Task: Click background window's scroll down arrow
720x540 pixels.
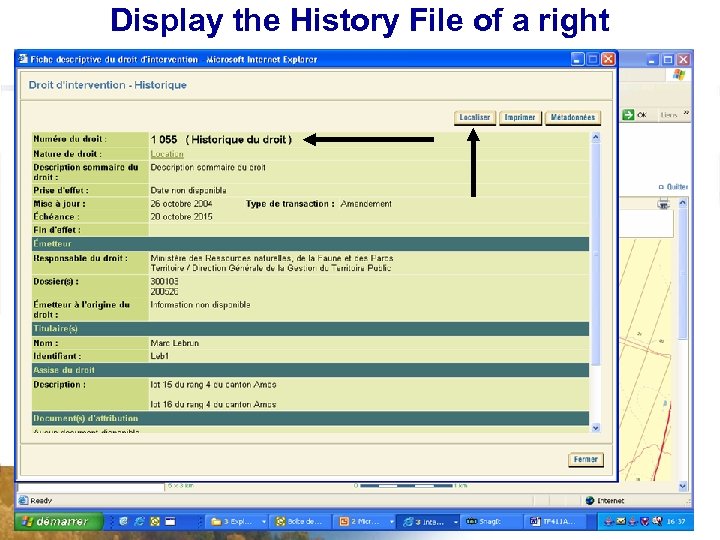Action: click(x=683, y=486)
